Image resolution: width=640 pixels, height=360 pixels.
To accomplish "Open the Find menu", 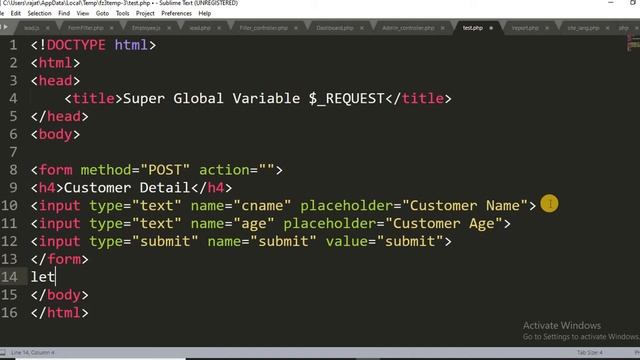I will 64,13.
